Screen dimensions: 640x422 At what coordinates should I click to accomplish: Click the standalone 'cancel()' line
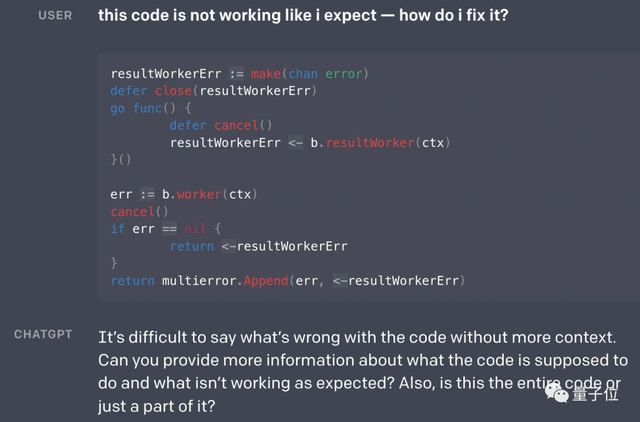point(132,212)
